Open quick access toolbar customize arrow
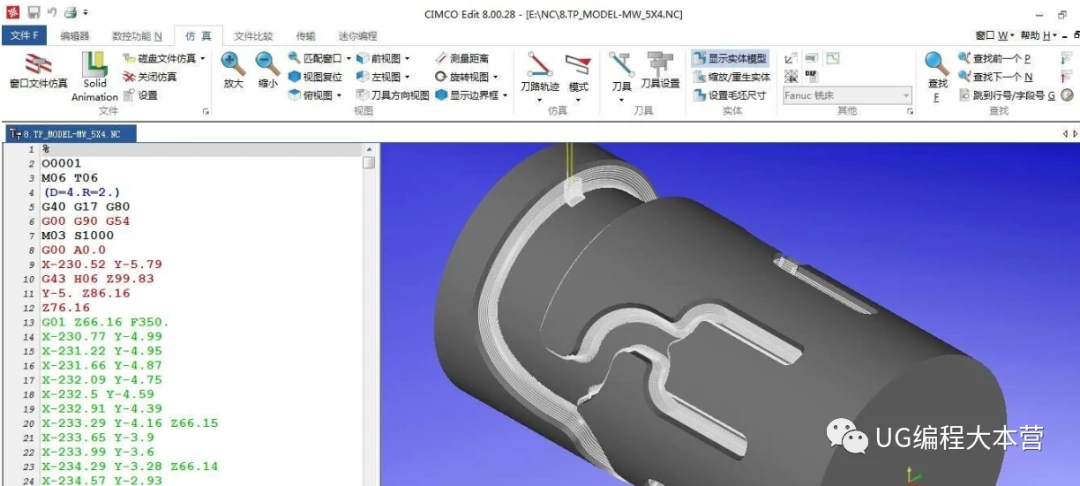This screenshot has height=486, width=1080. pyautogui.click(x=85, y=12)
